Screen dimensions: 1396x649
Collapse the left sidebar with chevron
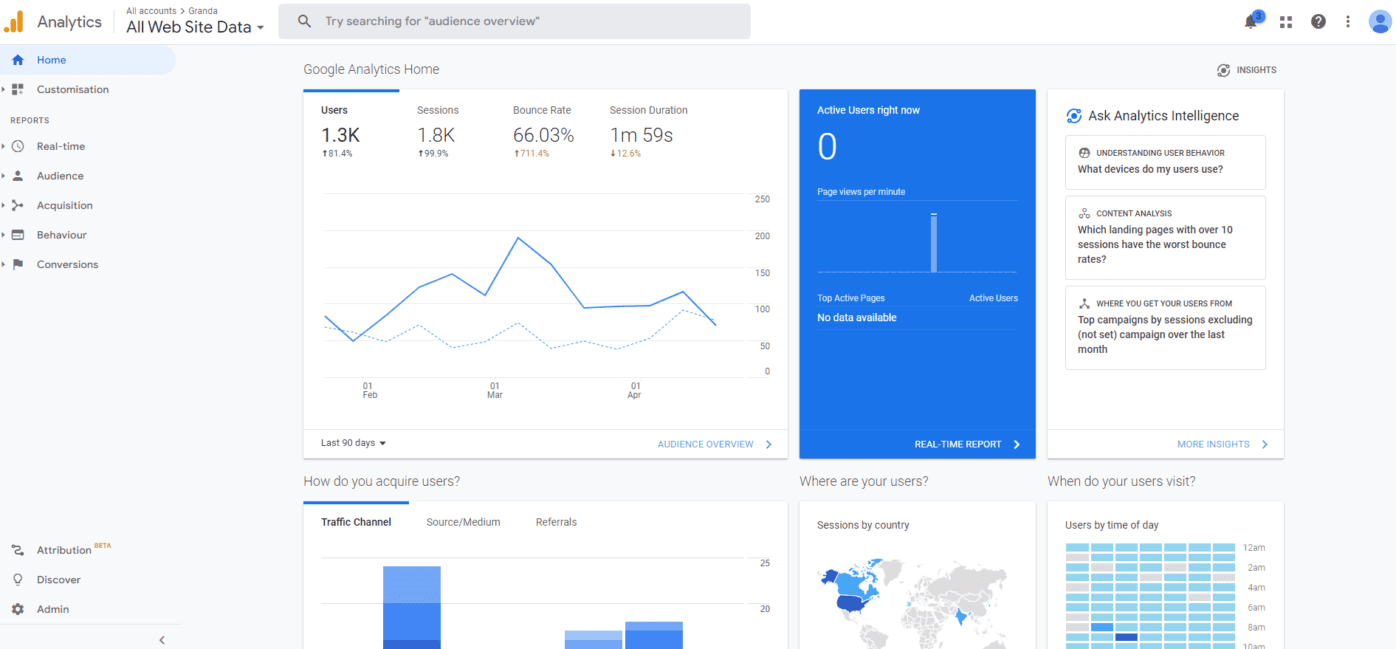tap(162, 639)
